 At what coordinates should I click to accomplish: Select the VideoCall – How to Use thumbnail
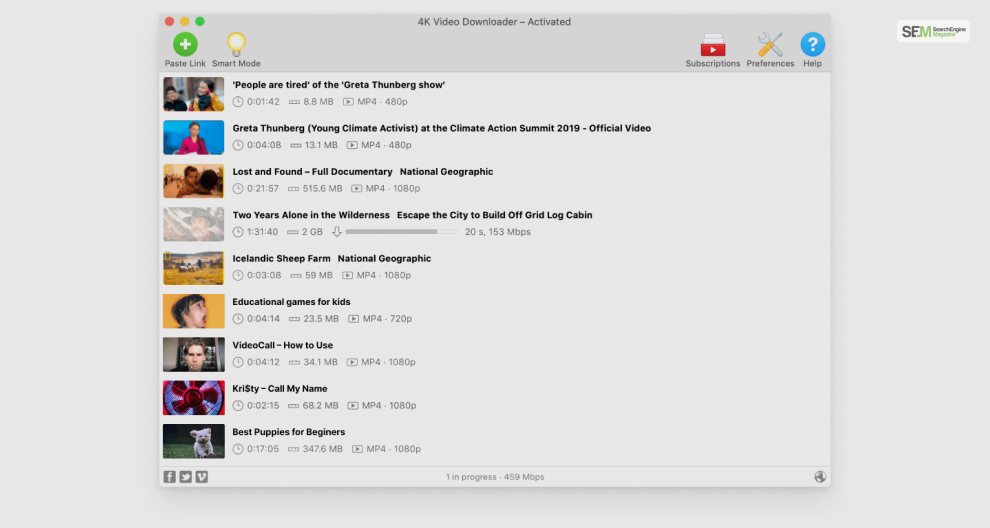tap(194, 354)
